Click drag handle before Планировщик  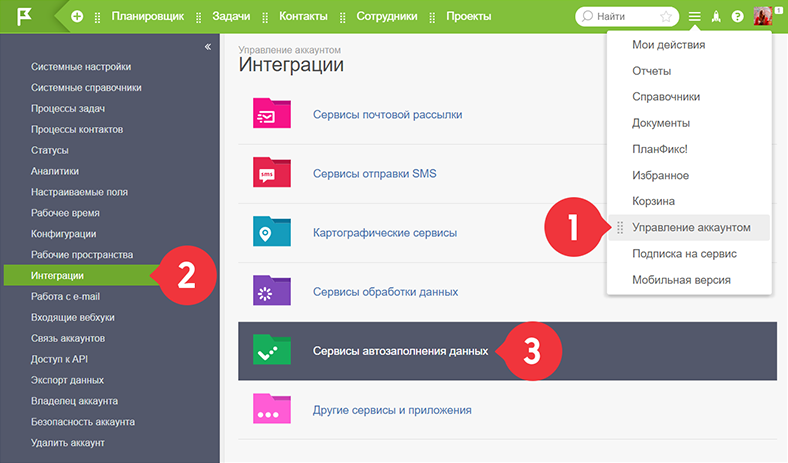click(x=97, y=18)
